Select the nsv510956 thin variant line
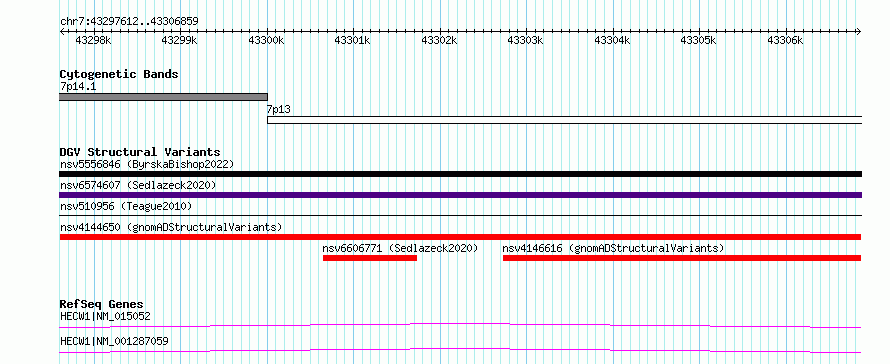 (x=461, y=216)
